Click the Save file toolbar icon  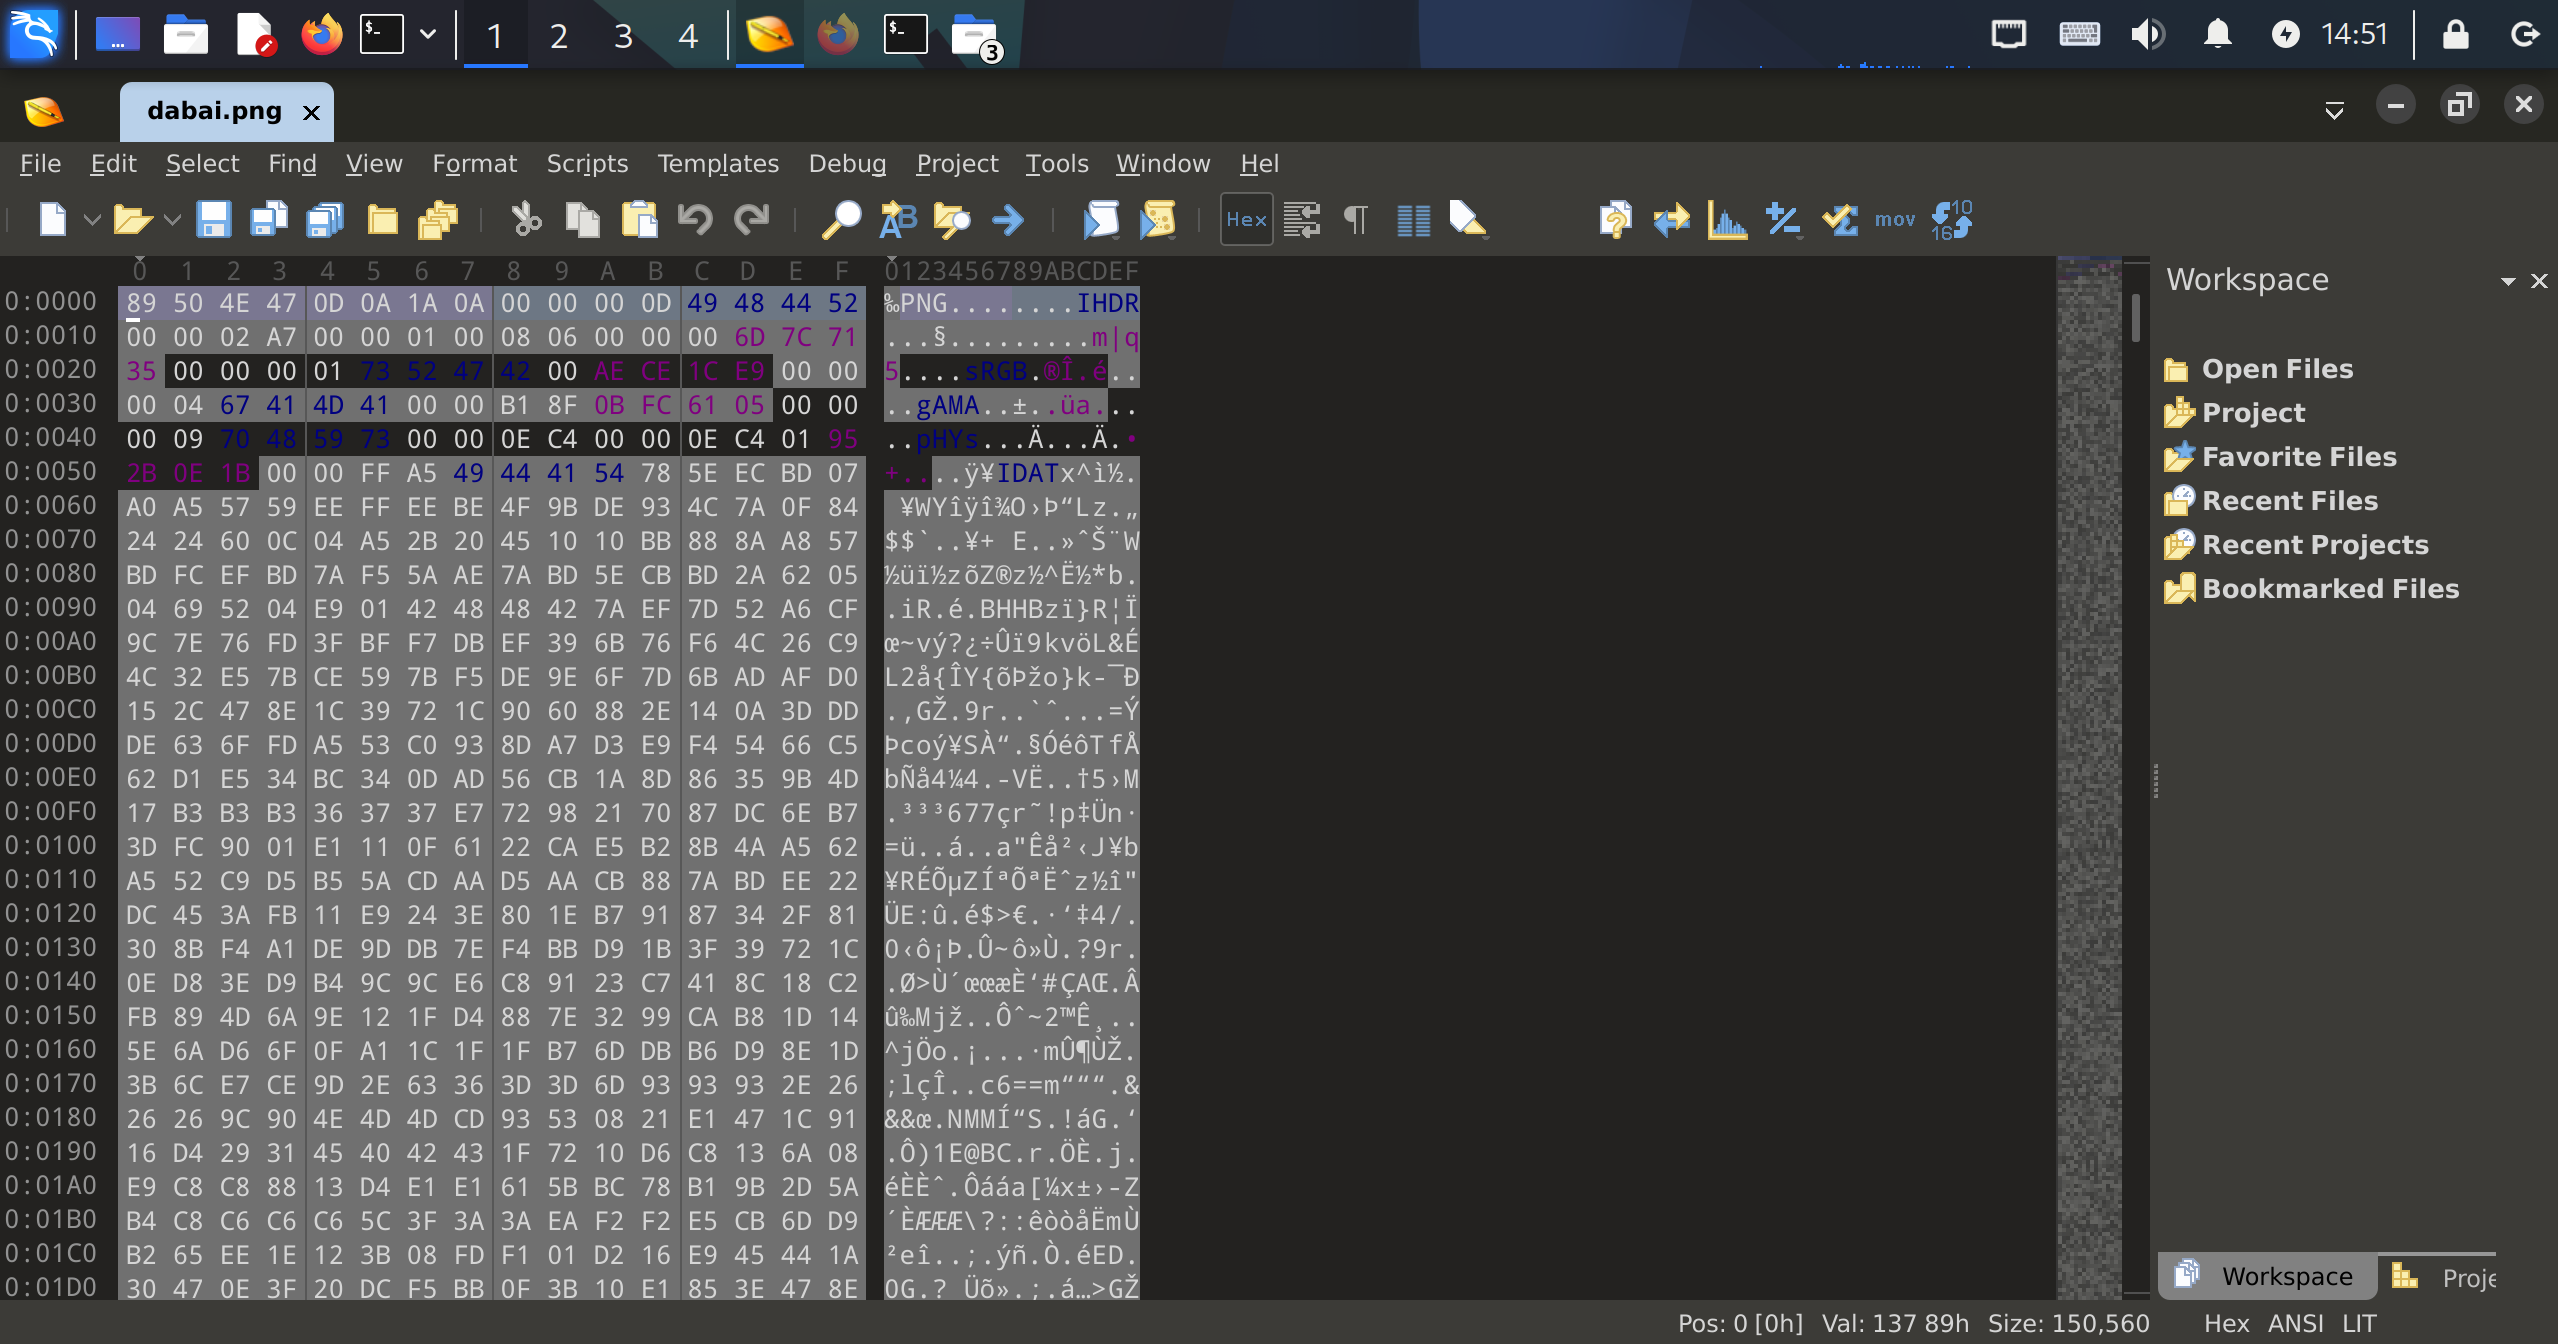tap(213, 219)
